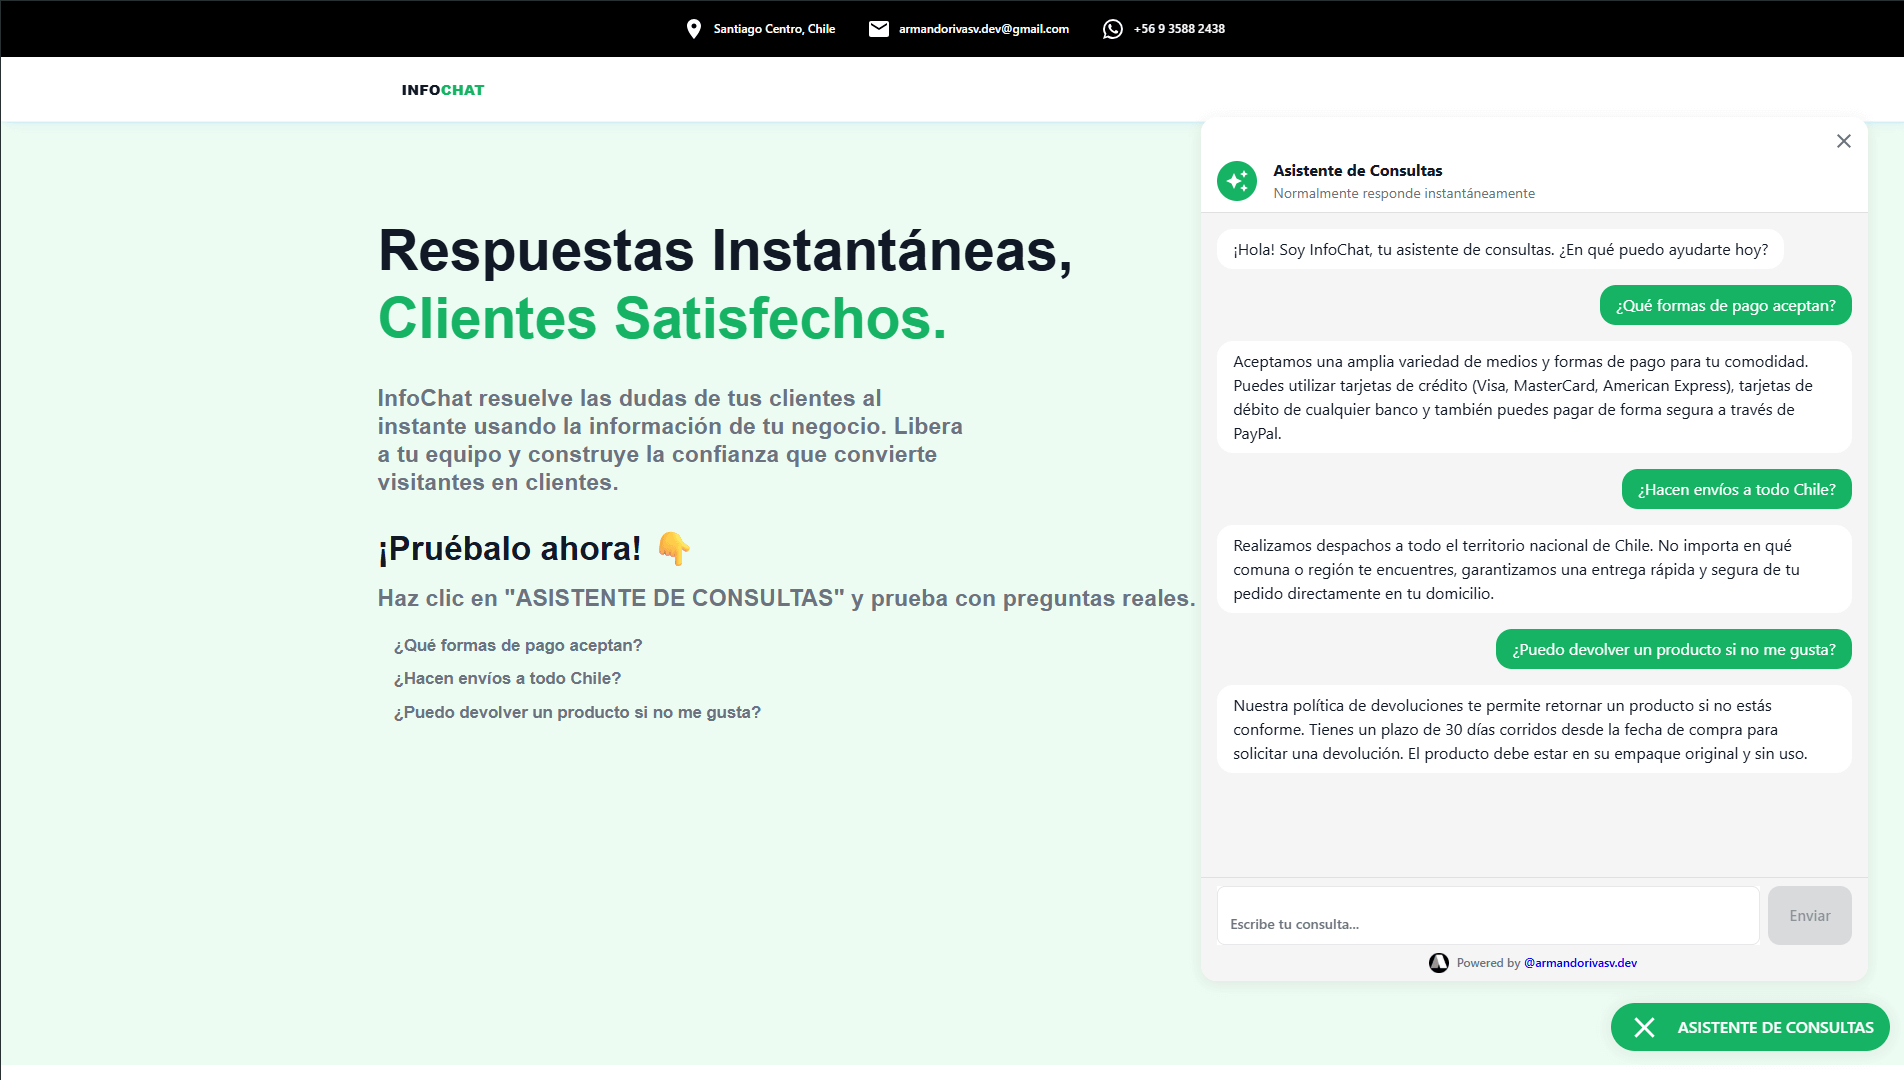Viewport: 1904px width, 1080px height.
Task: Click the green sparkle assistant avatar
Action: 1237,181
